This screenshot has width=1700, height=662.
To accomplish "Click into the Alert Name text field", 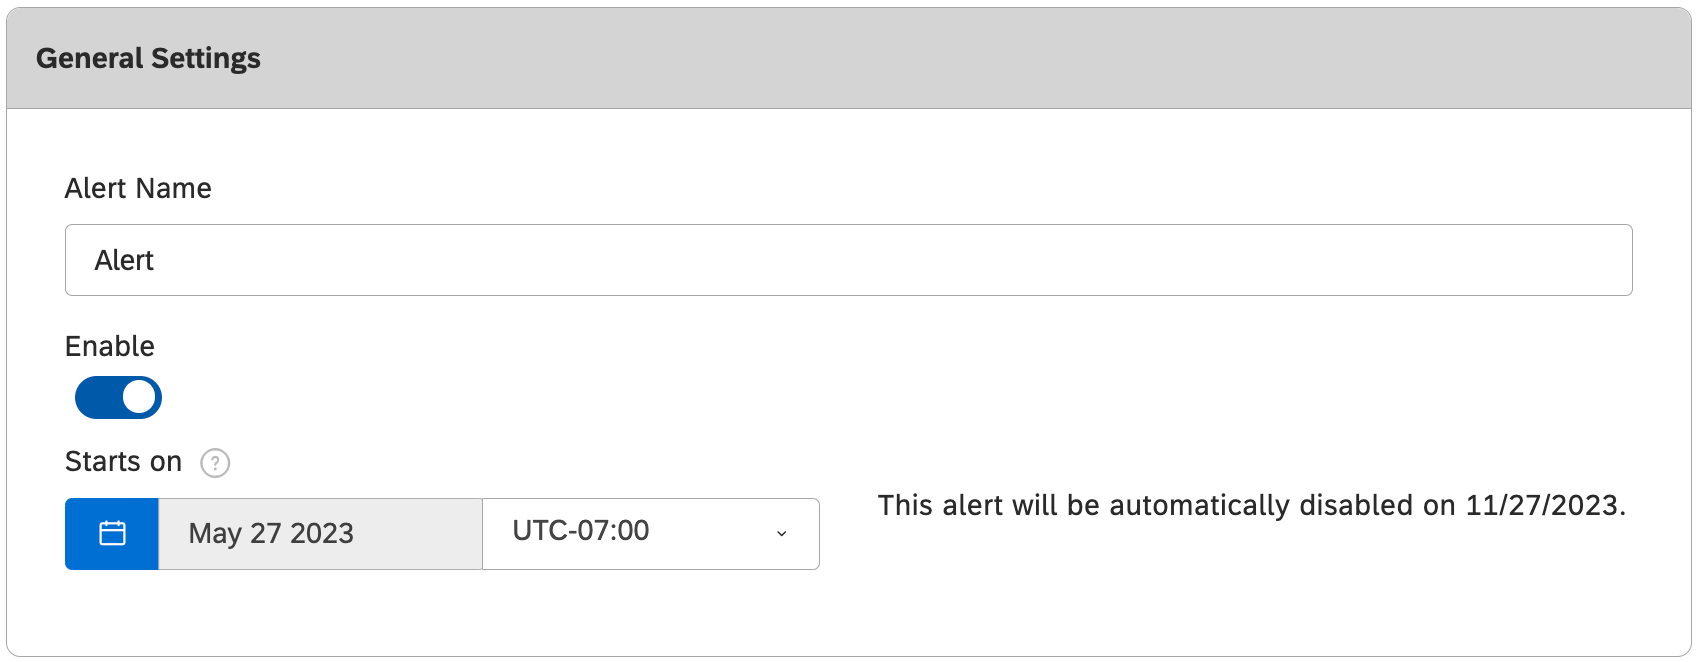I will [848, 260].
